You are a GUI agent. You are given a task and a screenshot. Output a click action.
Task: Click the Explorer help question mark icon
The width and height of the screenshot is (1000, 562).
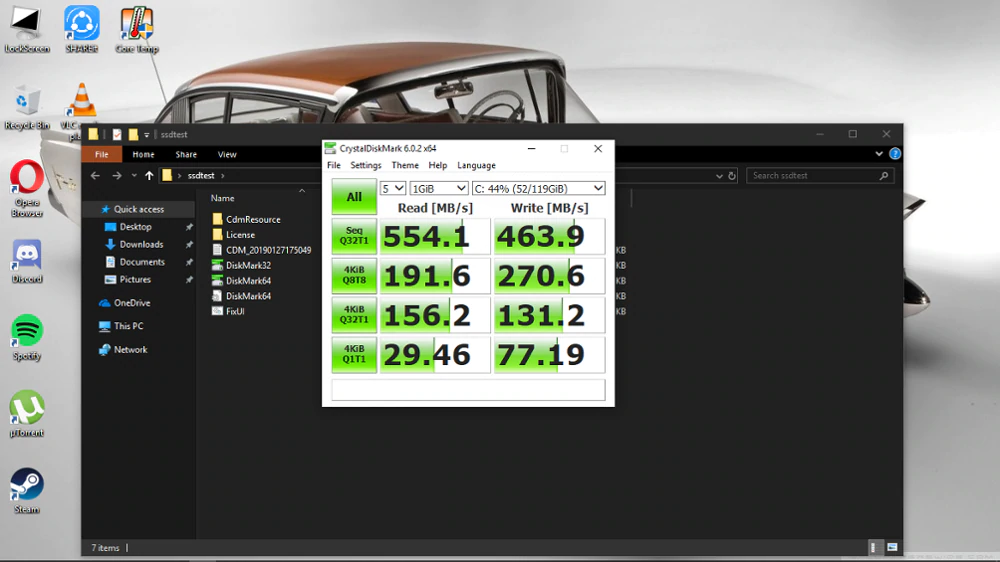click(x=895, y=154)
